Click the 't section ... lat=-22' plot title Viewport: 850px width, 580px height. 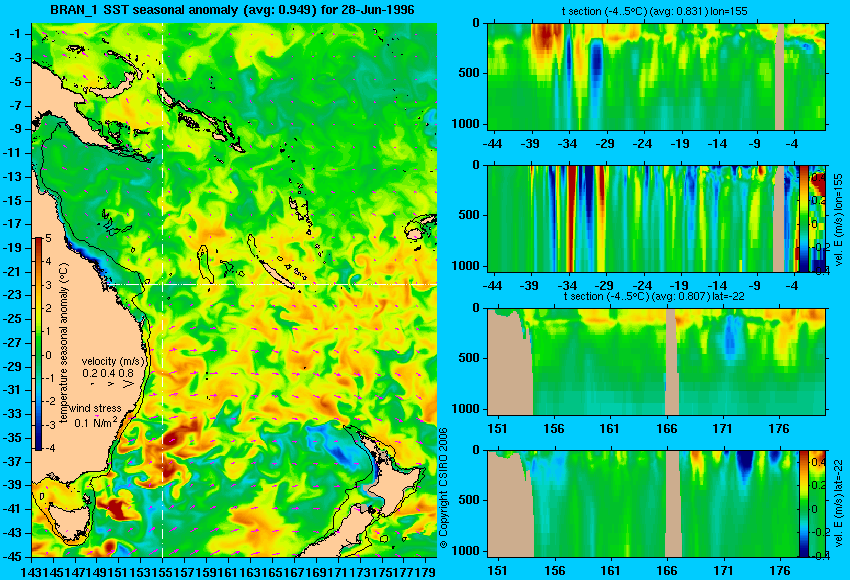[x=654, y=297]
